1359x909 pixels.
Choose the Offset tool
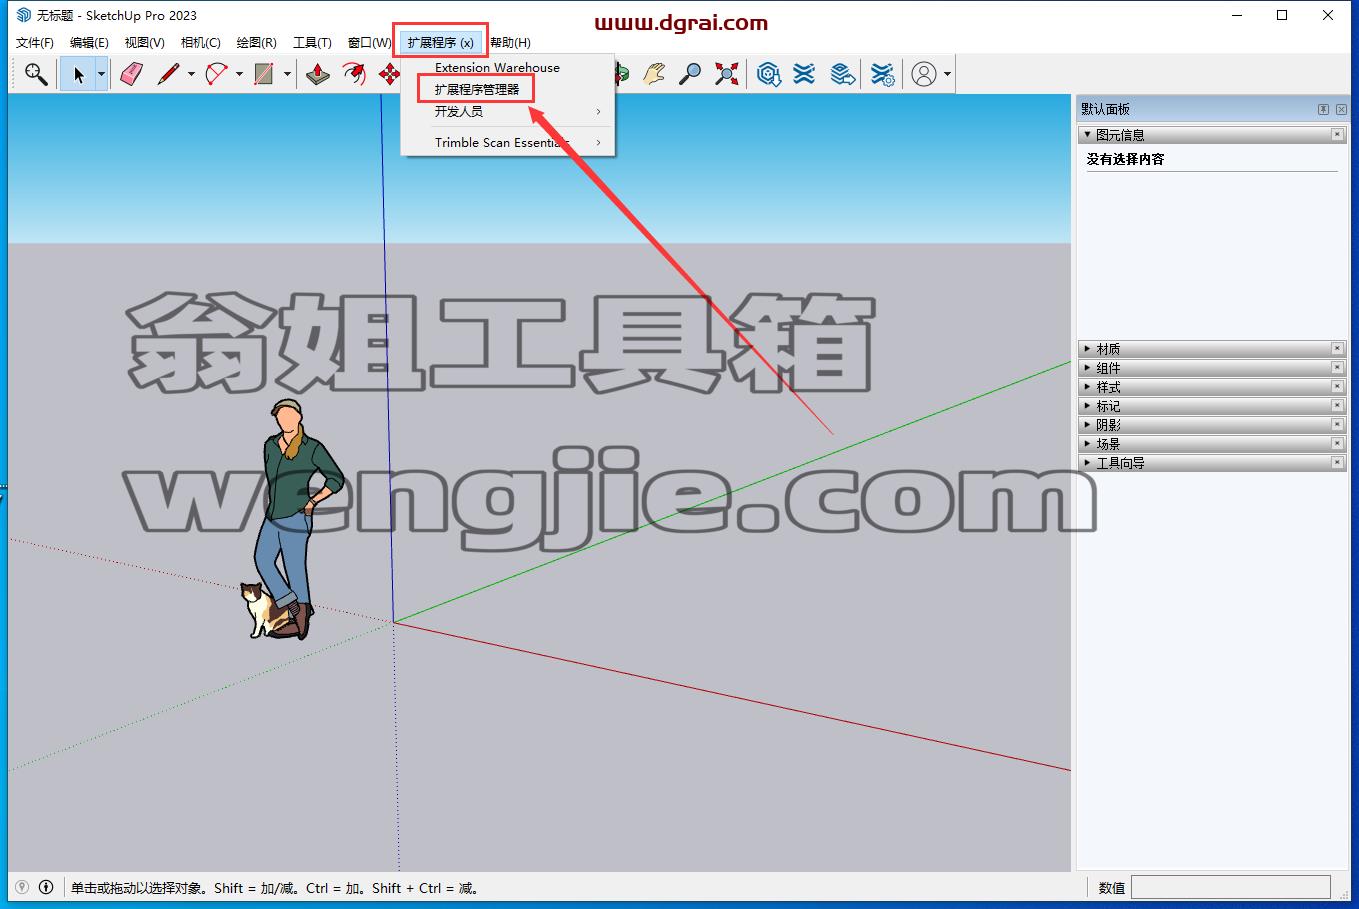354,74
